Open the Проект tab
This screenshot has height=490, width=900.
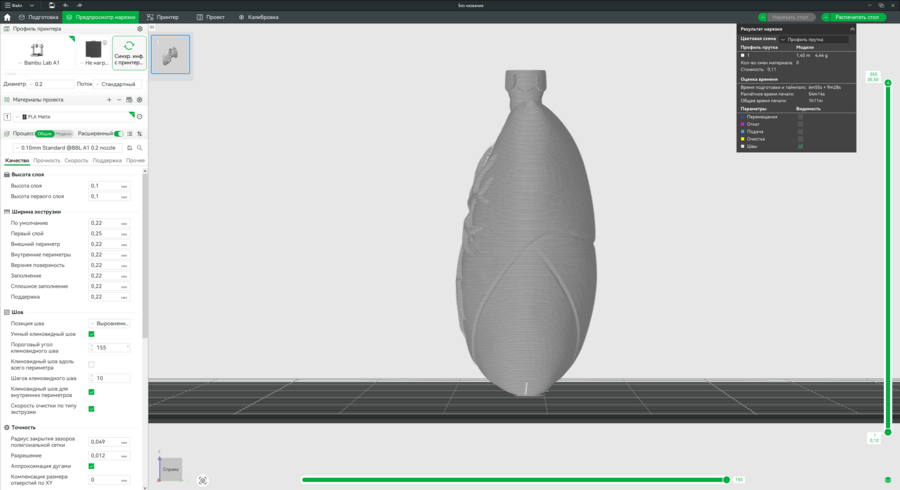211,17
